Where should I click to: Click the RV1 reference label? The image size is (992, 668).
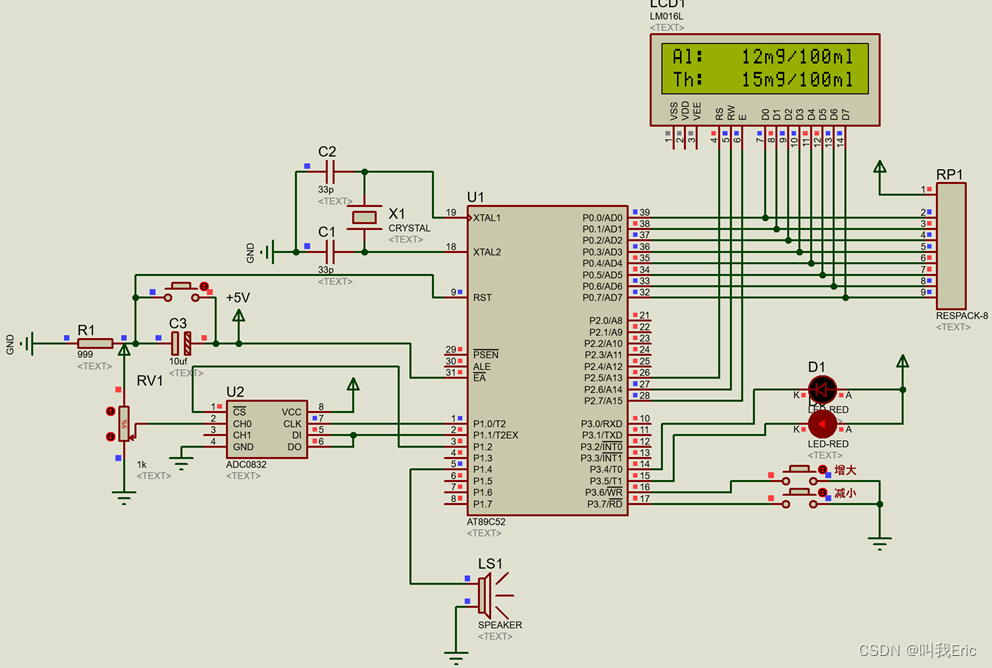click(150, 381)
